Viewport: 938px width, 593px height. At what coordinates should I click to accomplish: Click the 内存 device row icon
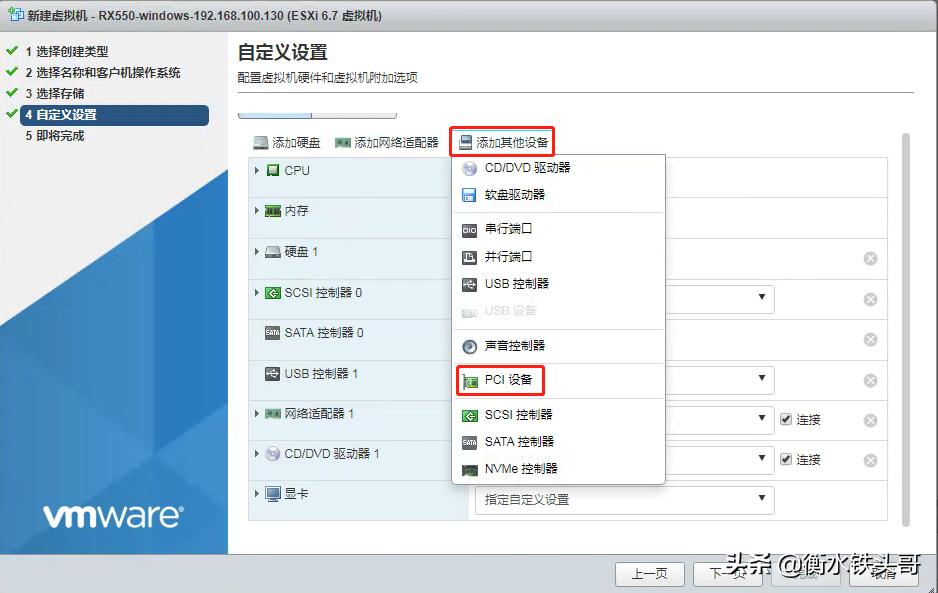tap(273, 211)
